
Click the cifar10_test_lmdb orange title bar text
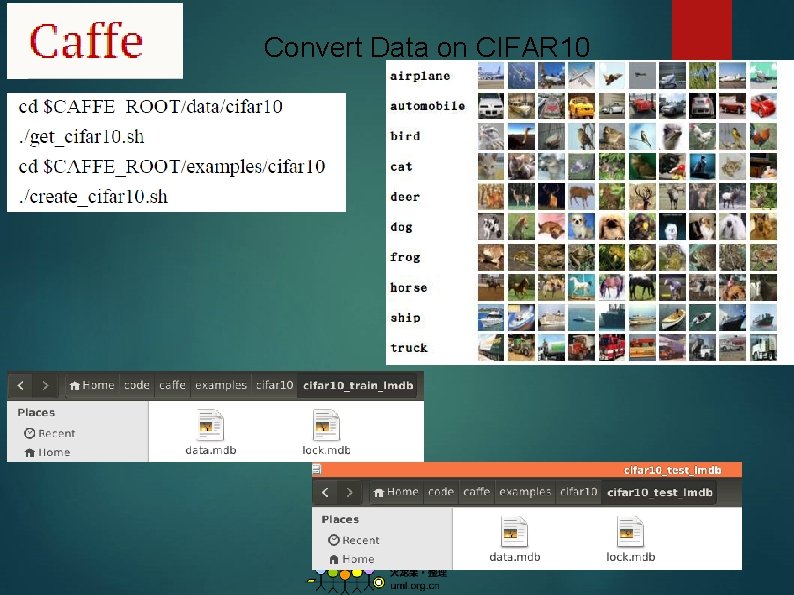coord(672,470)
